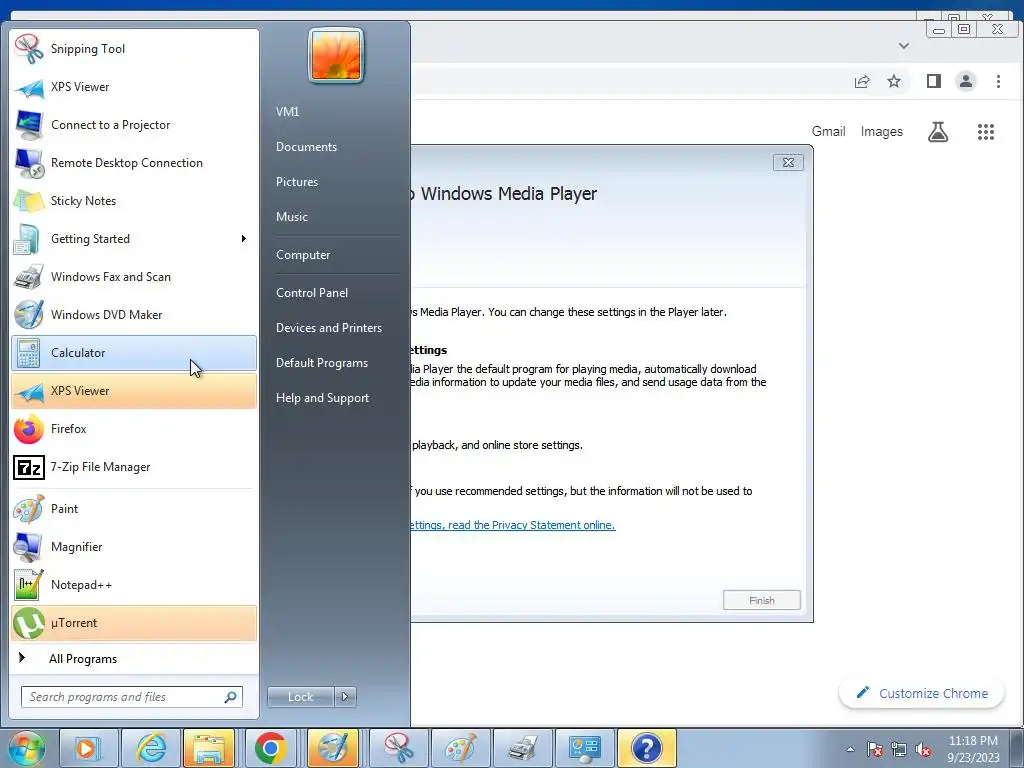This screenshot has width=1024, height=768.
Task: Open Action Center flag icon
Action: pos(874,749)
